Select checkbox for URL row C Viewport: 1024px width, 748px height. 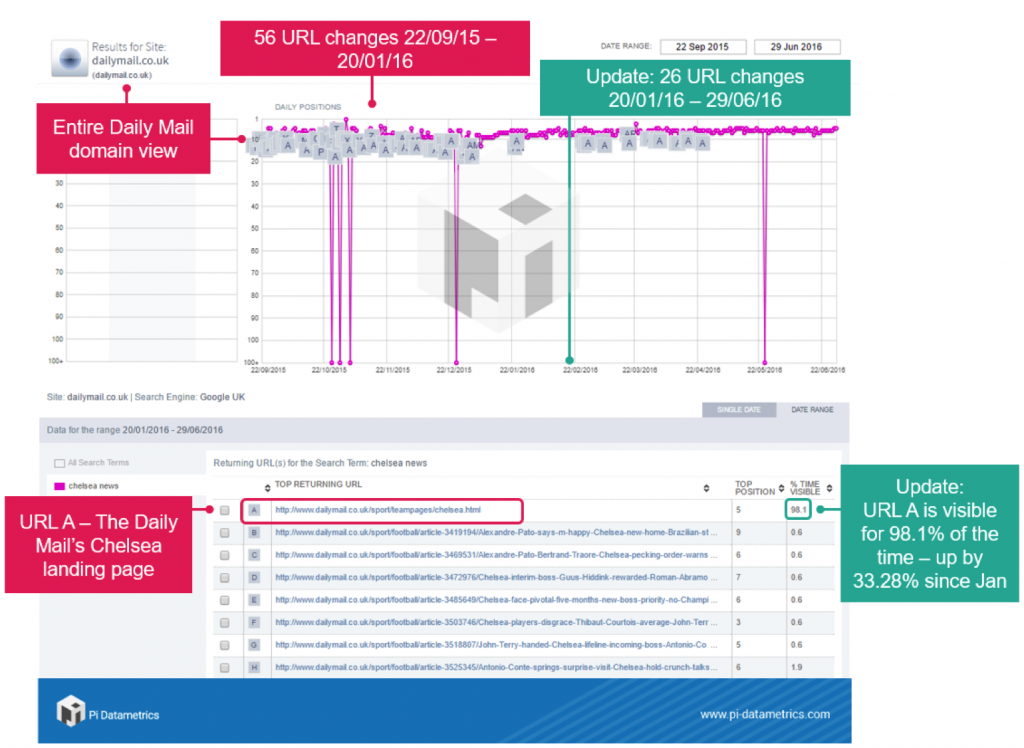click(225, 555)
